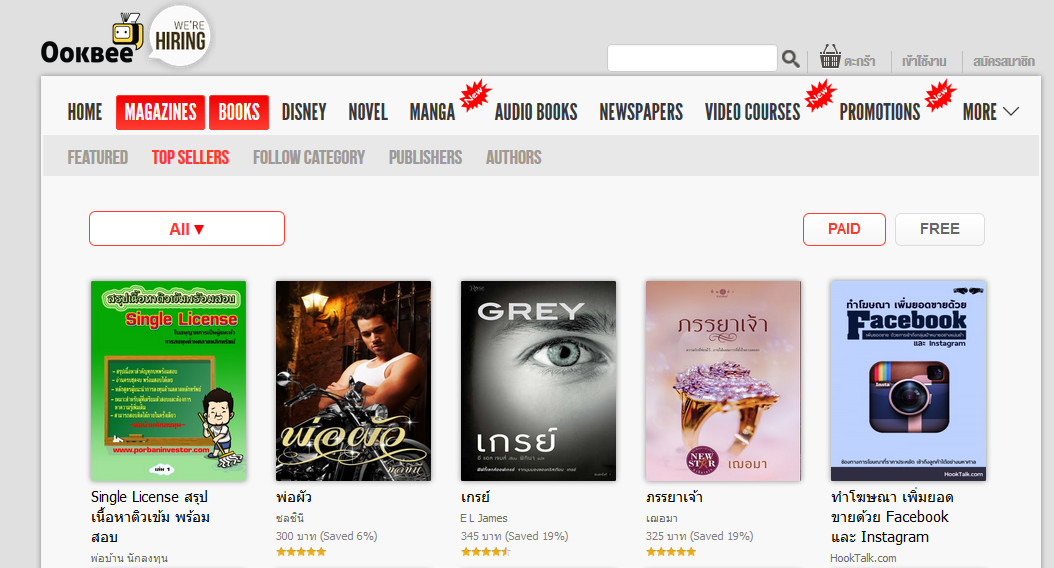
Task: Expand the MORE menu chevron
Action: pyautogui.click(x=1011, y=112)
